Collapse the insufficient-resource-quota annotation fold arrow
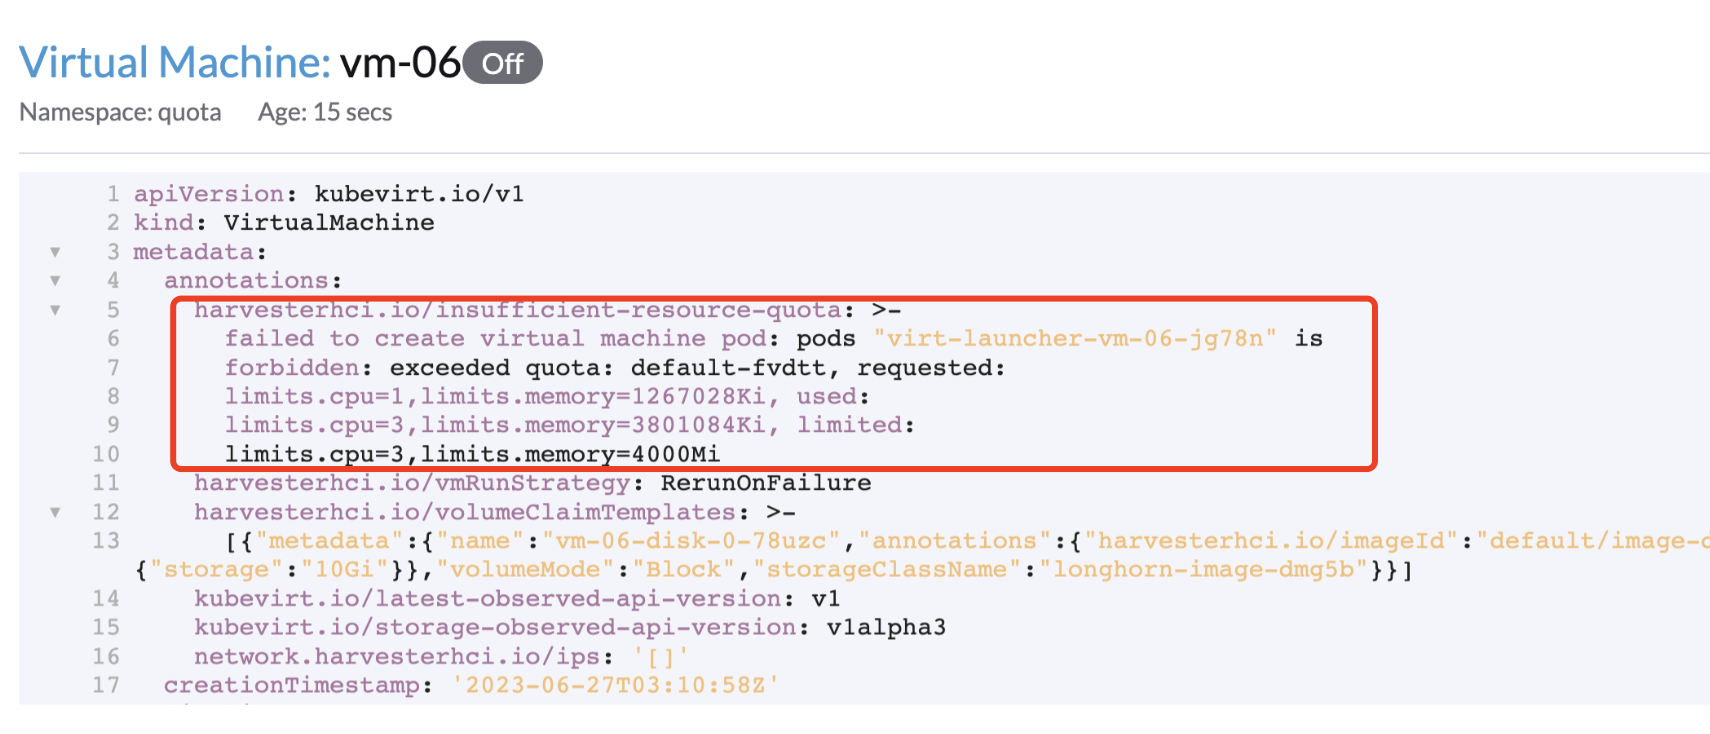 [55, 310]
